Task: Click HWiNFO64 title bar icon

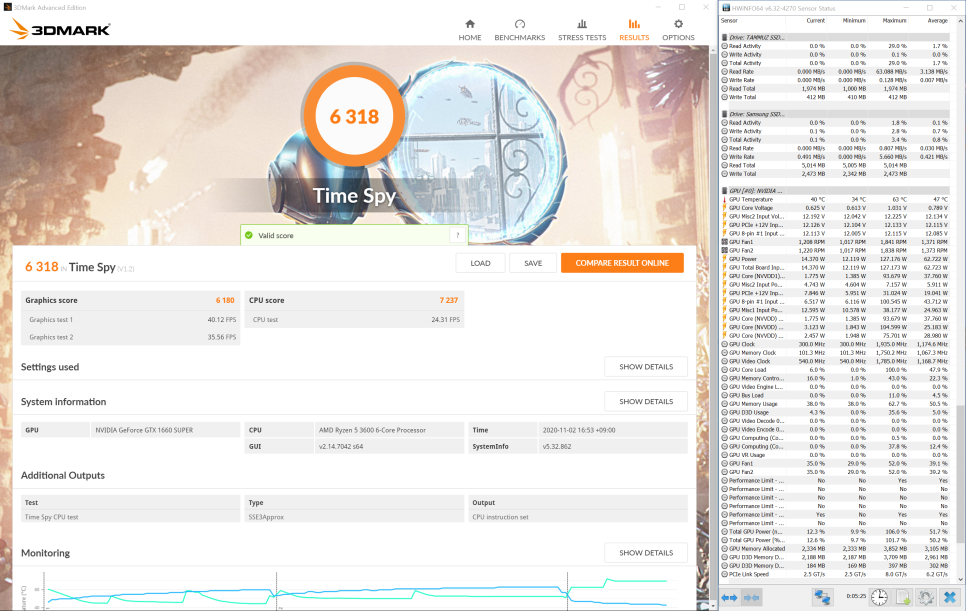Action: coord(726,8)
